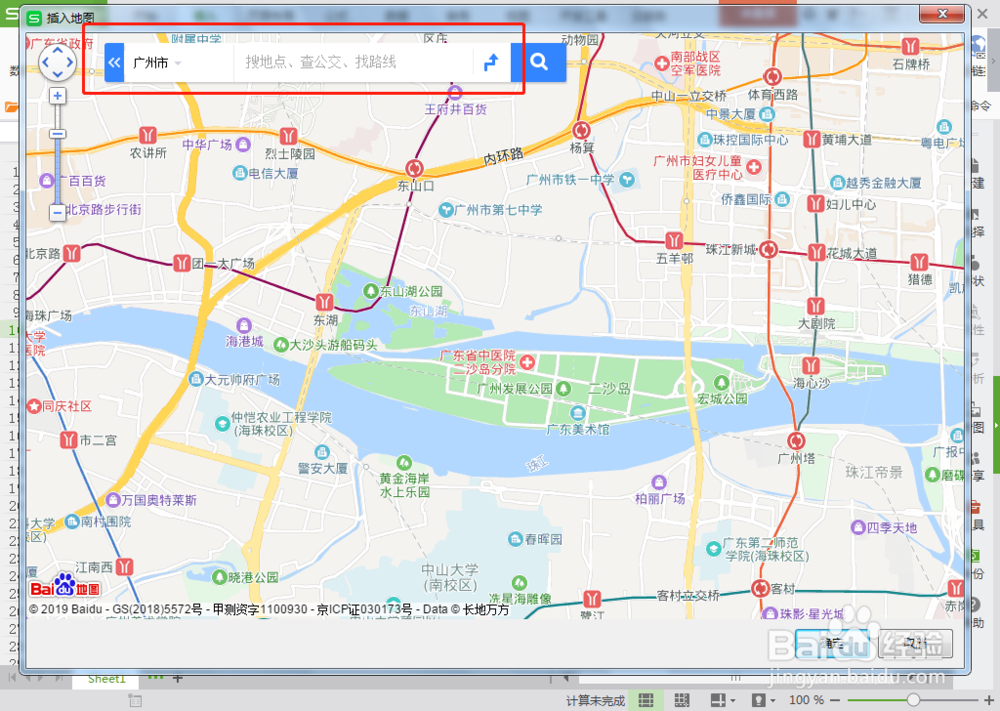Click the 黄金海岸水上乐园 marker
Viewport: 1000px width, 711px height.
(404, 462)
